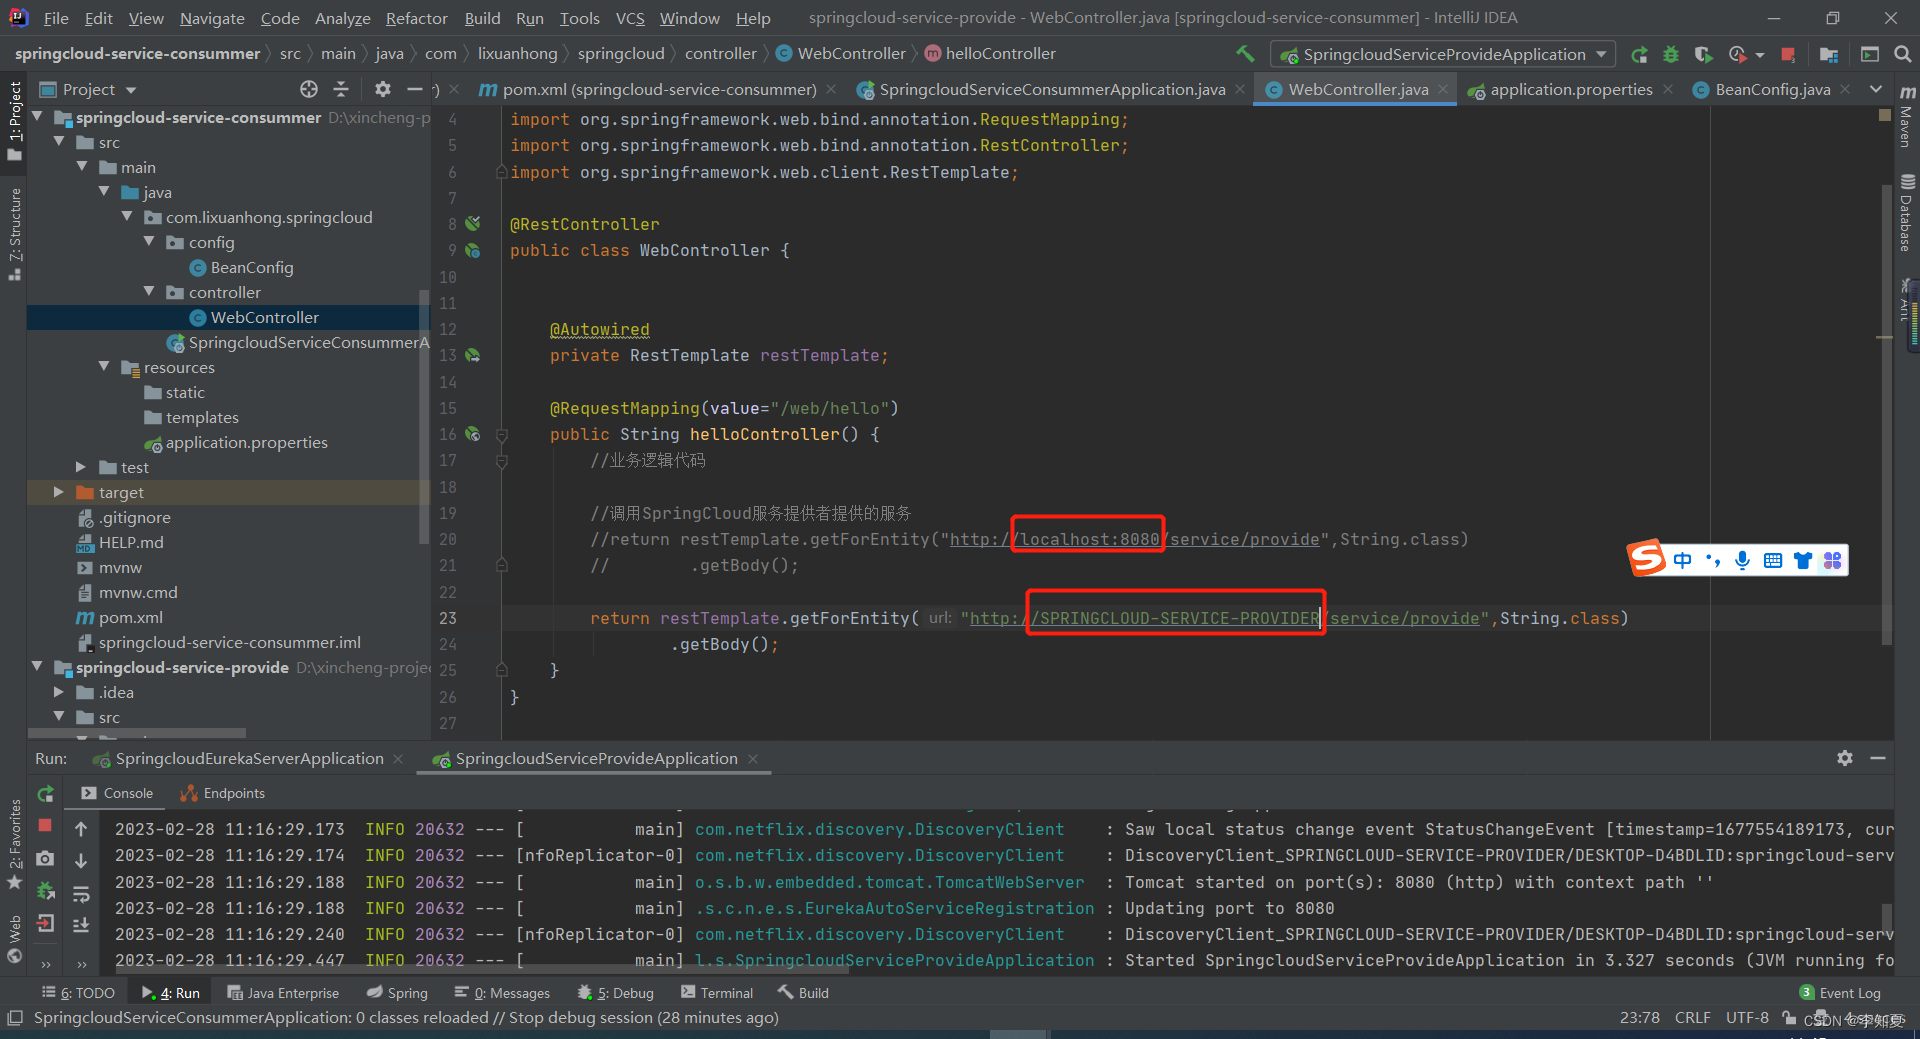The image size is (1920, 1039).
Task: Open the profiler options dropdown arrow
Action: tap(1760, 55)
